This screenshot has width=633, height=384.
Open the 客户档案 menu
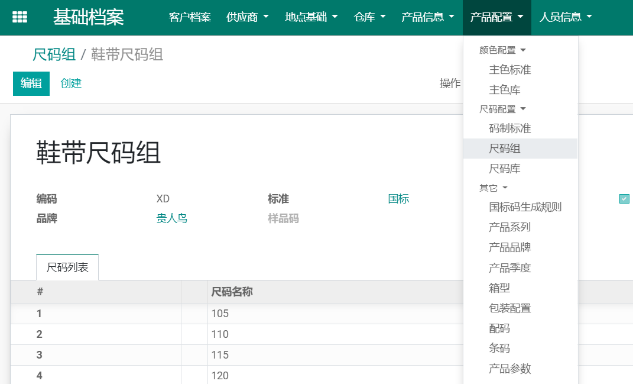(x=190, y=17)
